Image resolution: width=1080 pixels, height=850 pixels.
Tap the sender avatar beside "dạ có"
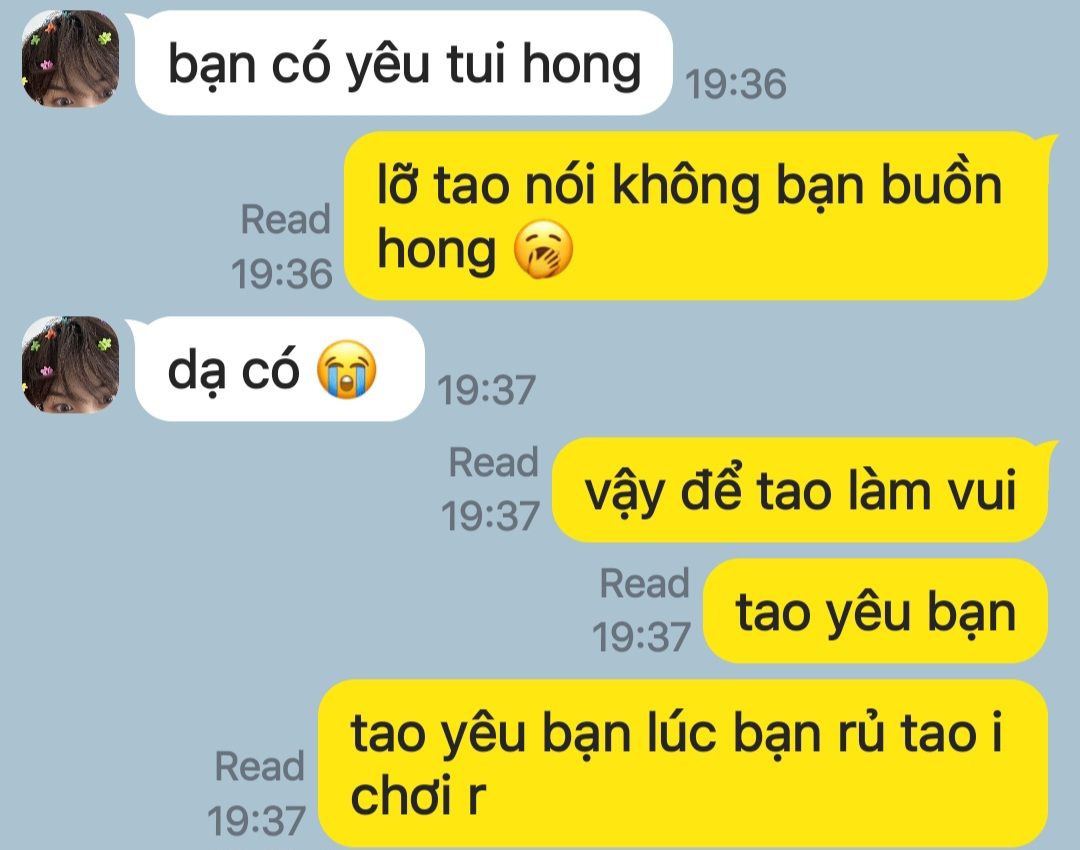[71, 364]
